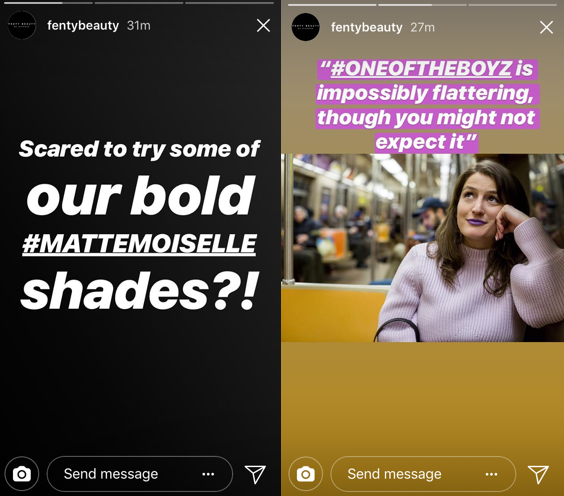Open more options dots in left message bar

click(x=208, y=474)
